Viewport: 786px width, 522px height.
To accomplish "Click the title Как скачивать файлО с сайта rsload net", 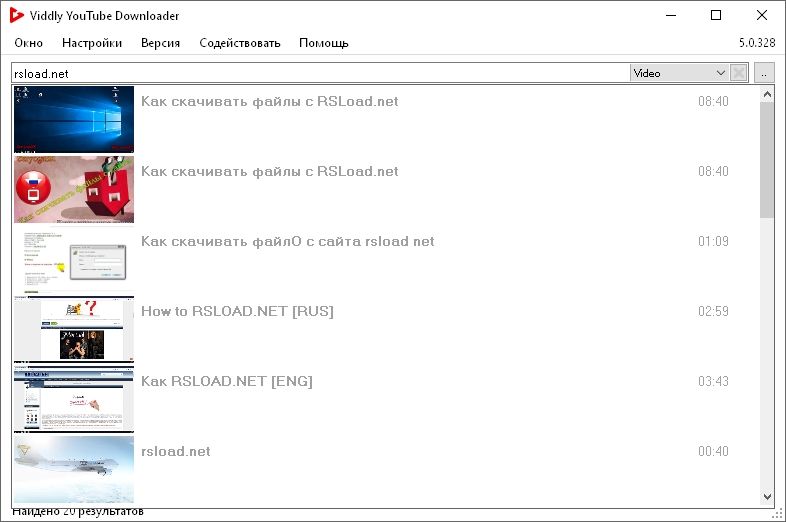I will point(288,241).
